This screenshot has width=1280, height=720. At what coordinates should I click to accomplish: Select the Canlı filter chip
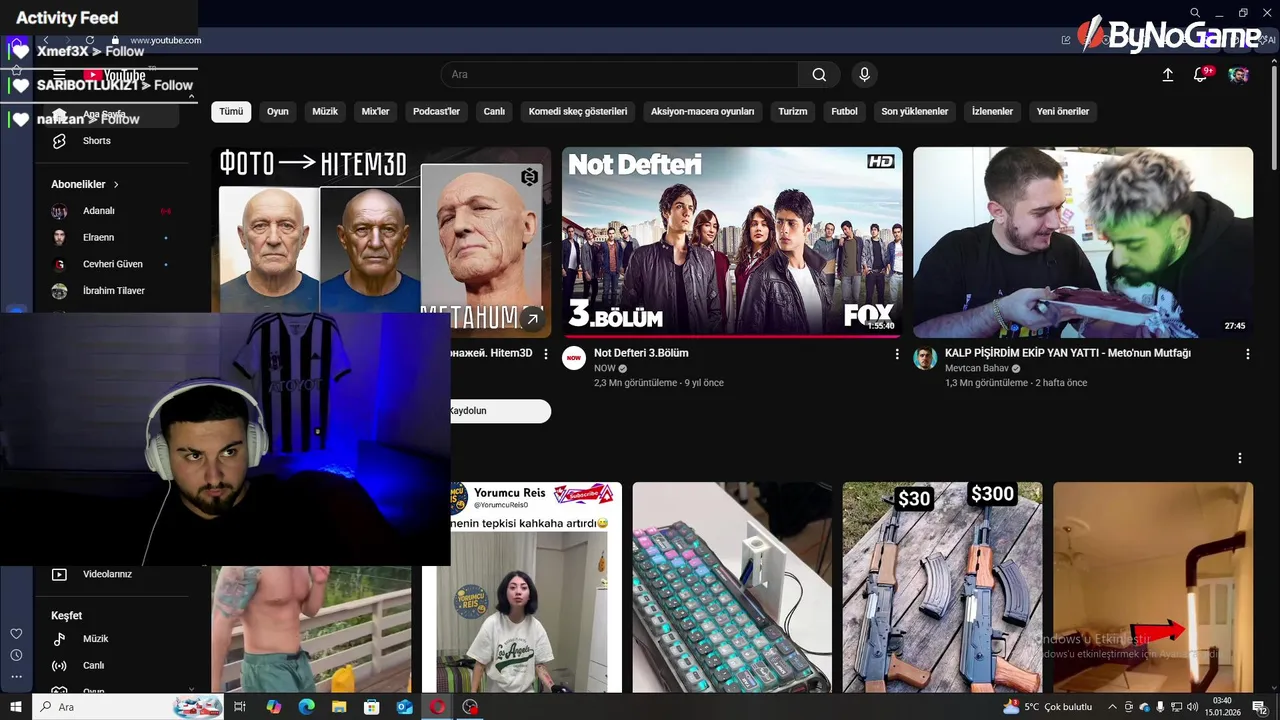point(494,112)
